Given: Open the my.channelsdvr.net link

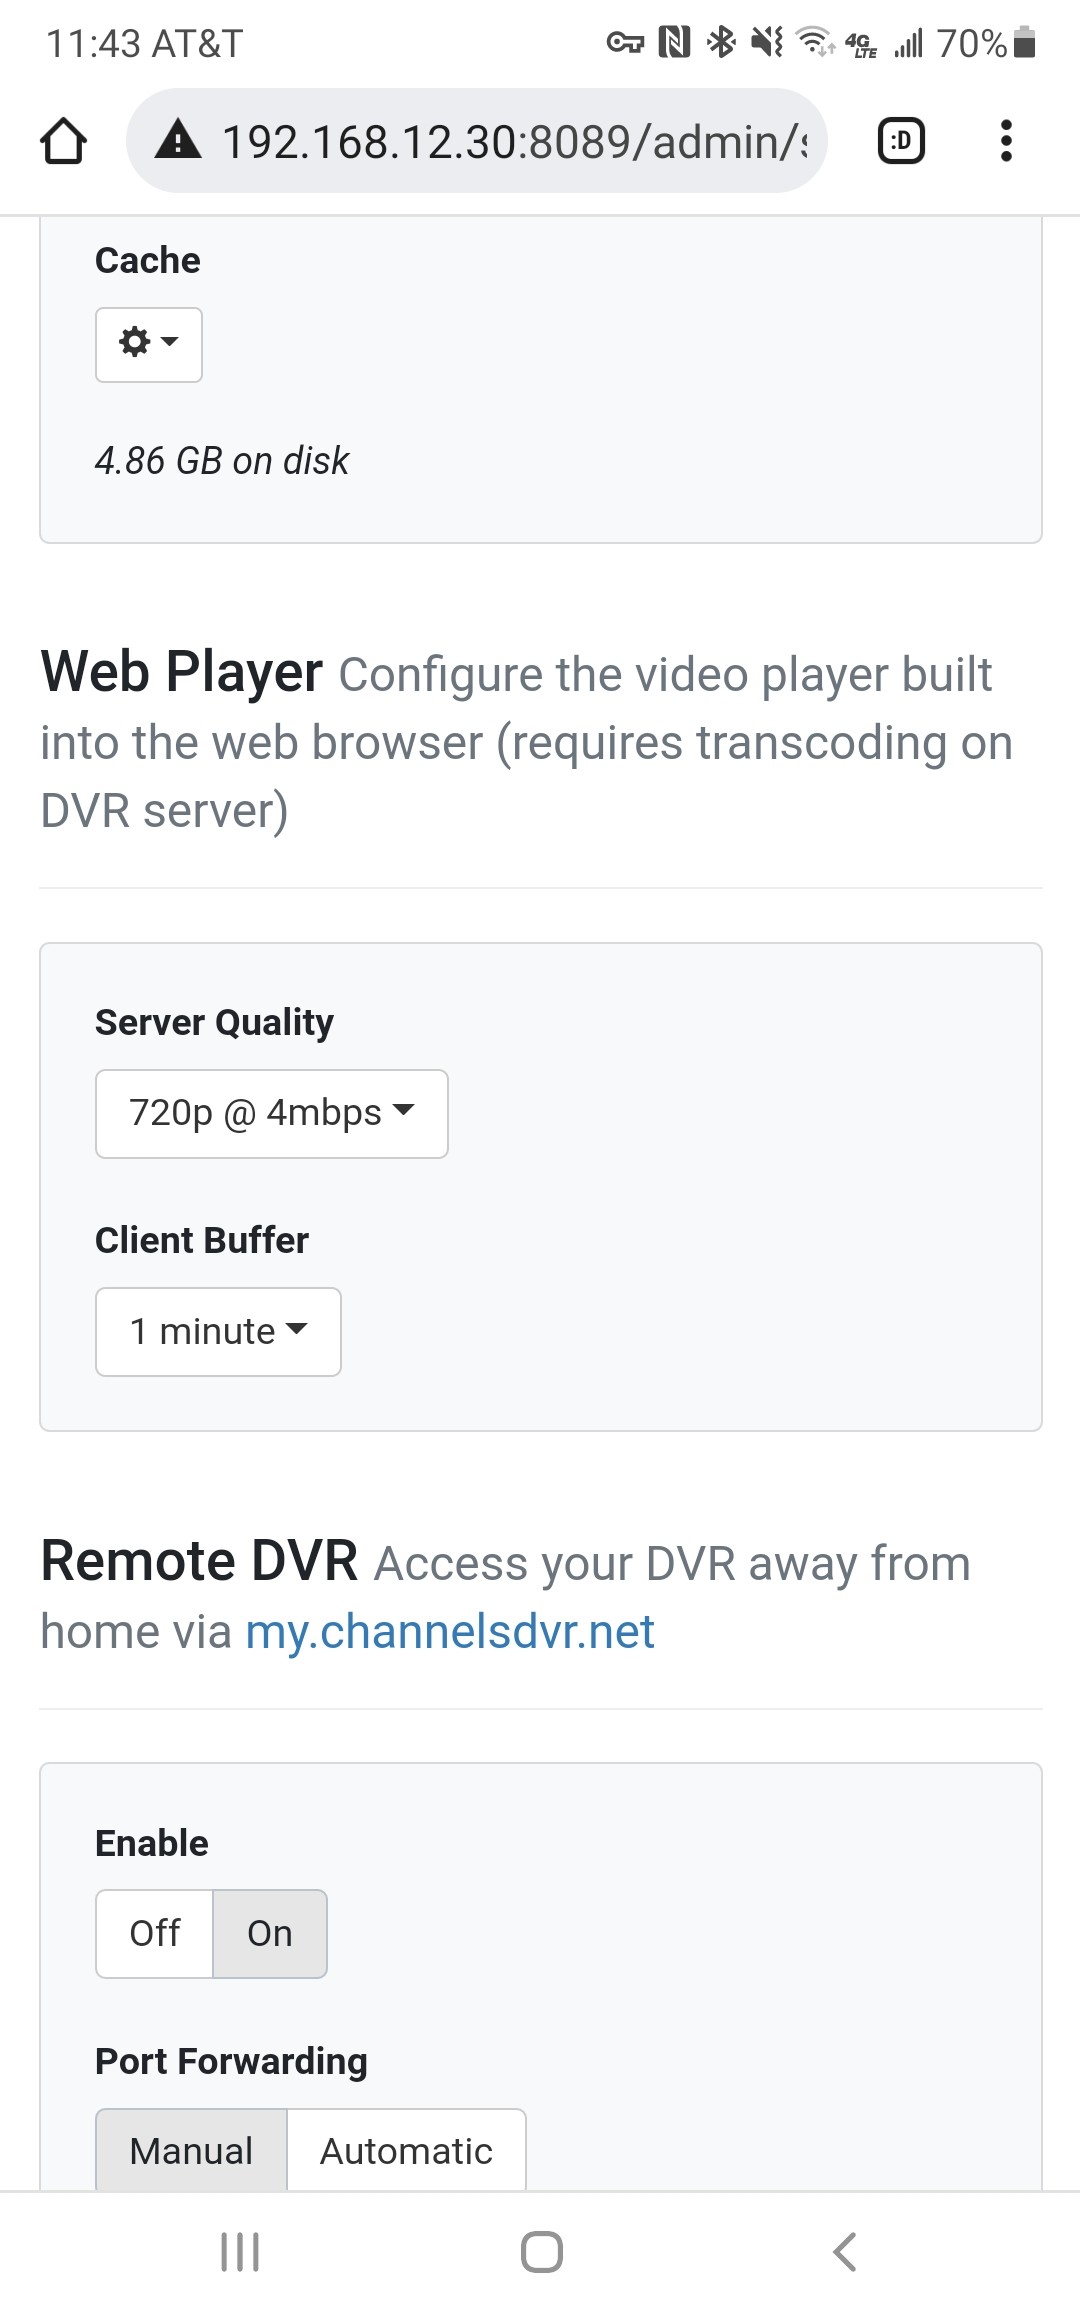Looking at the screenshot, I should point(450,1631).
